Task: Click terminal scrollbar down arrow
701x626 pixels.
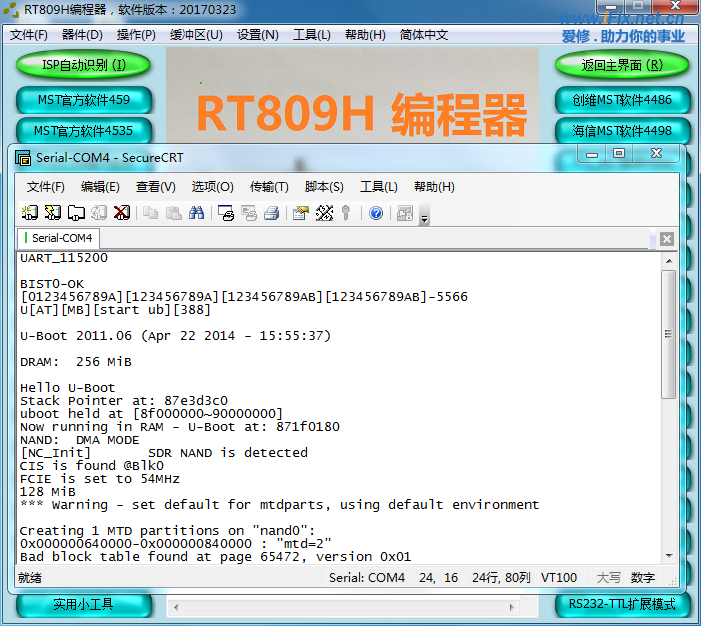Action: [x=669, y=555]
